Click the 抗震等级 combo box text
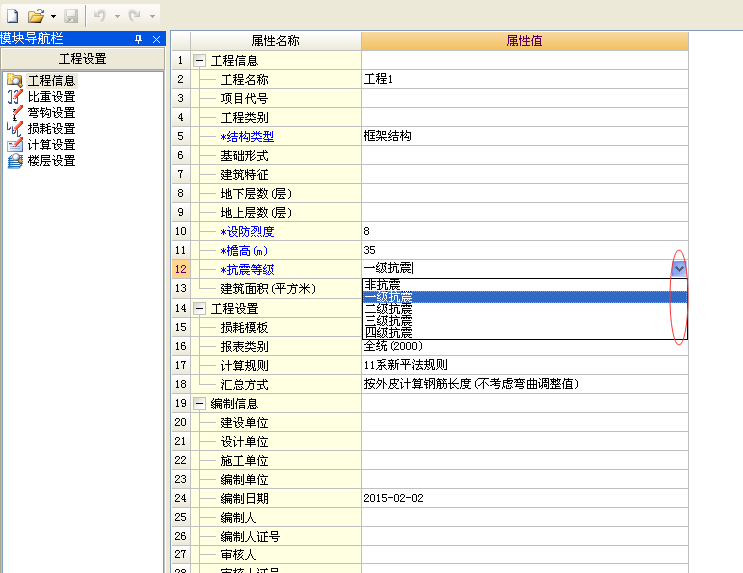Screen dimensions: 743x573 (x=516, y=269)
